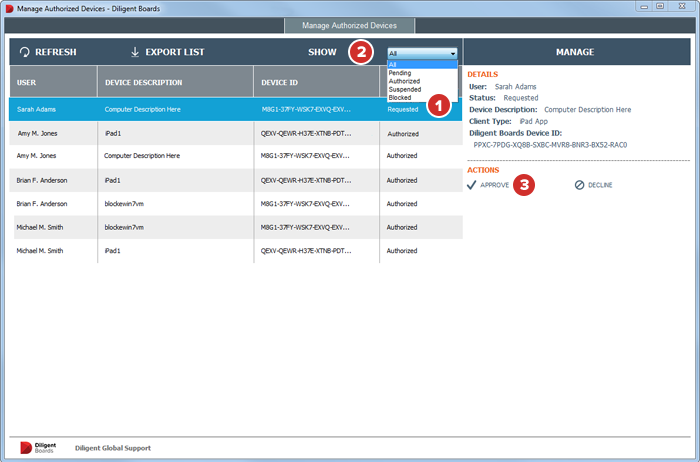Image resolution: width=700 pixels, height=462 pixels.
Task: Click 'Authorized' status in Amy Jones iPad1 row
Action: (403, 134)
